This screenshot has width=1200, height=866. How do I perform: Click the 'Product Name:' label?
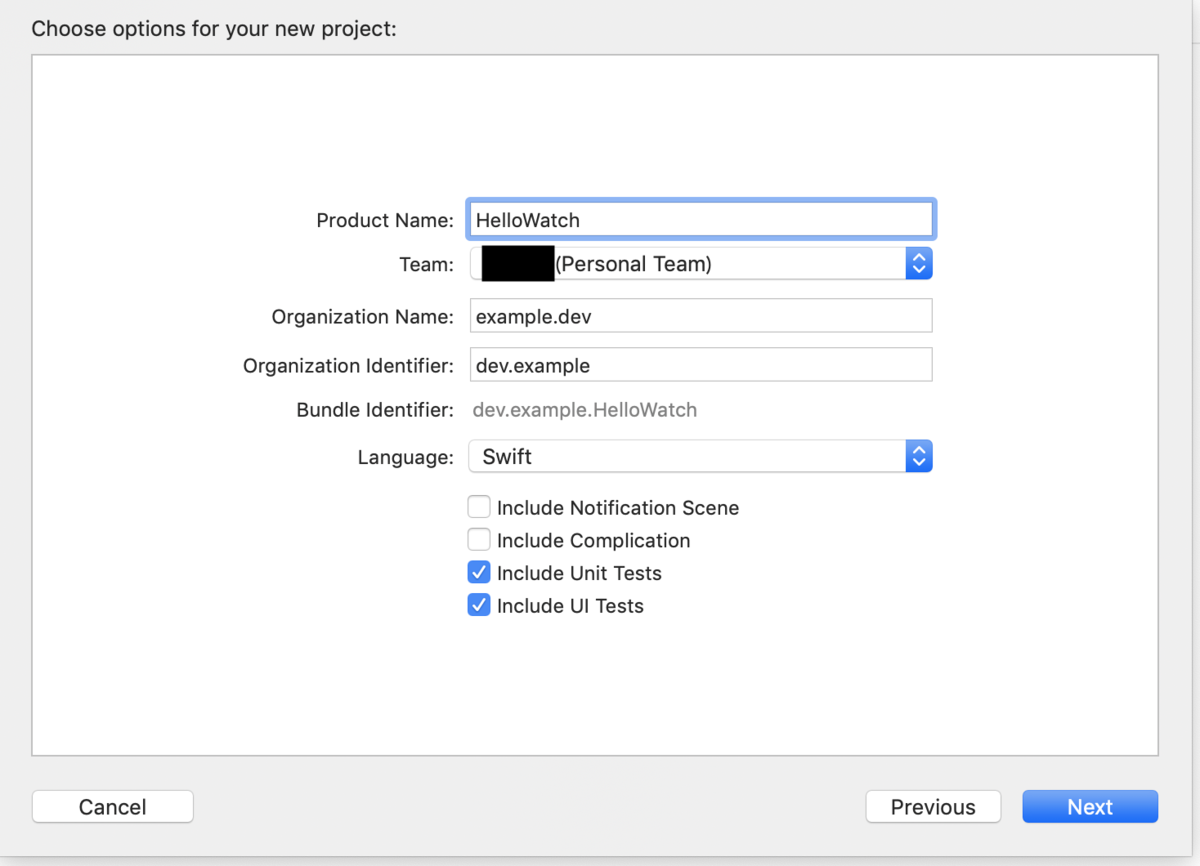point(385,220)
